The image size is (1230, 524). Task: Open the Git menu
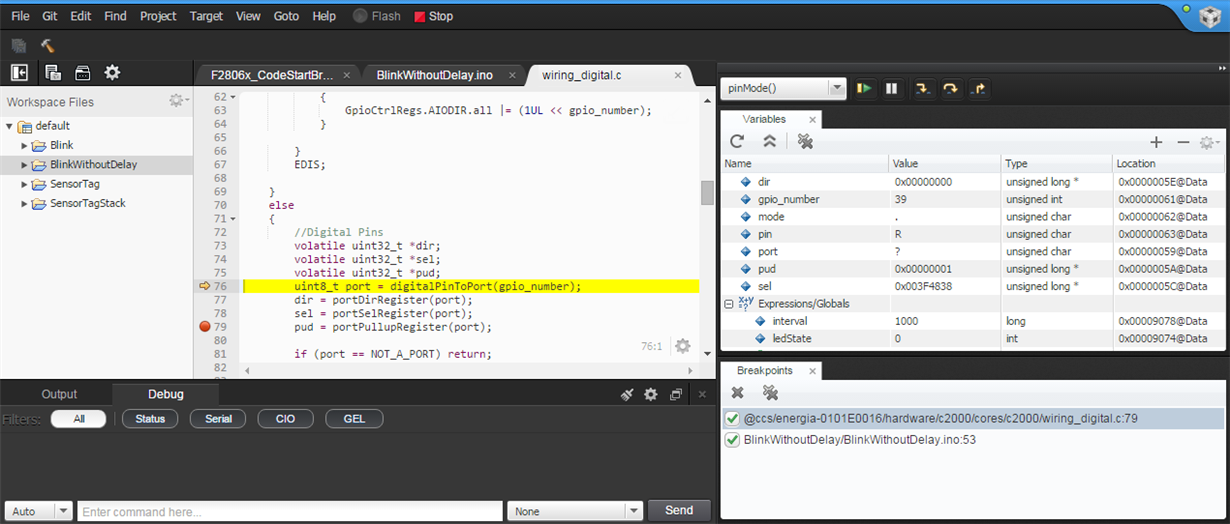[49, 16]
